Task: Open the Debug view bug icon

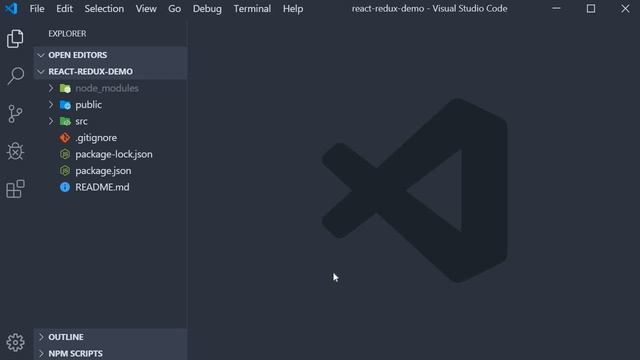Action: [x=15, y=151]
